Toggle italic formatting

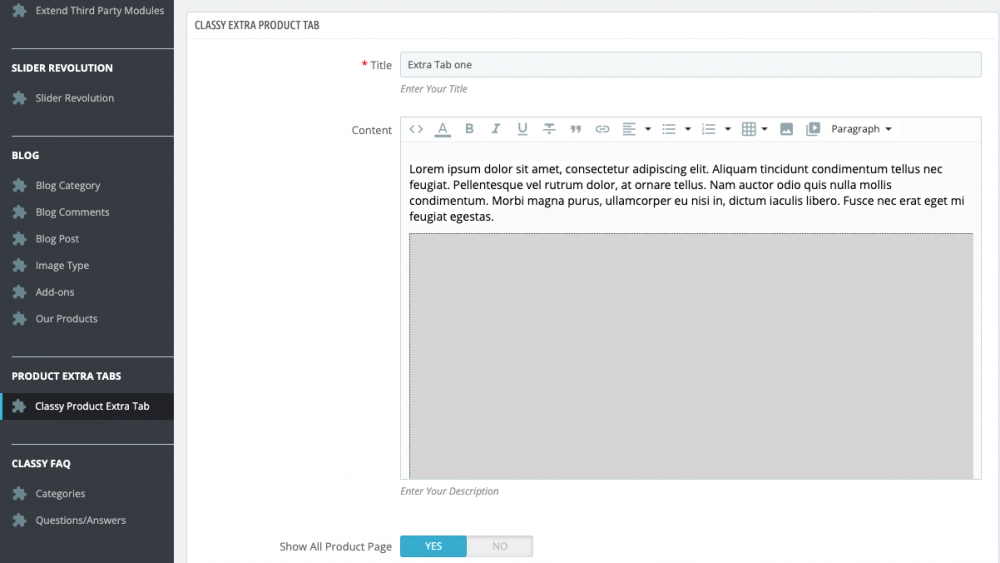(496, 129)
